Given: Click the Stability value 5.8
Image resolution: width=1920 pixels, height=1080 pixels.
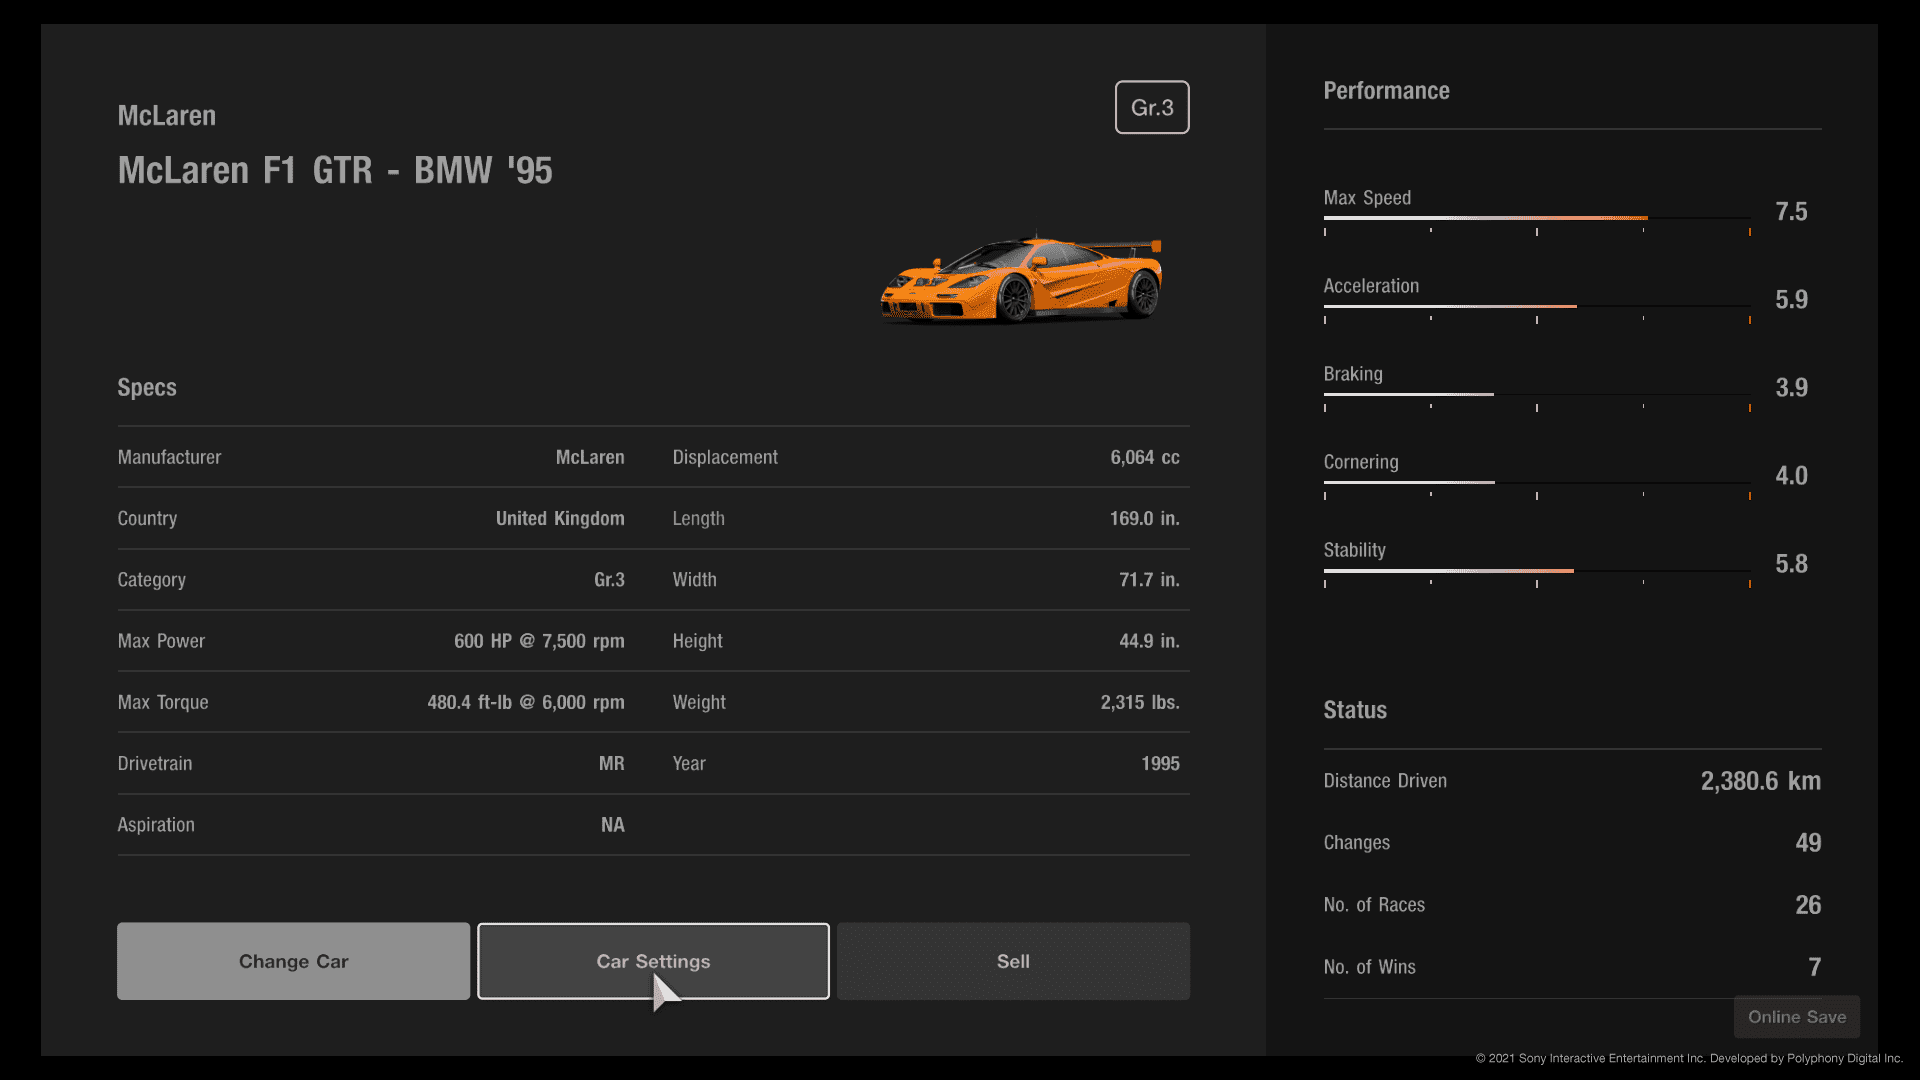Looking at the screenshot, I should pyautogui.click(x=1791, y=564).
